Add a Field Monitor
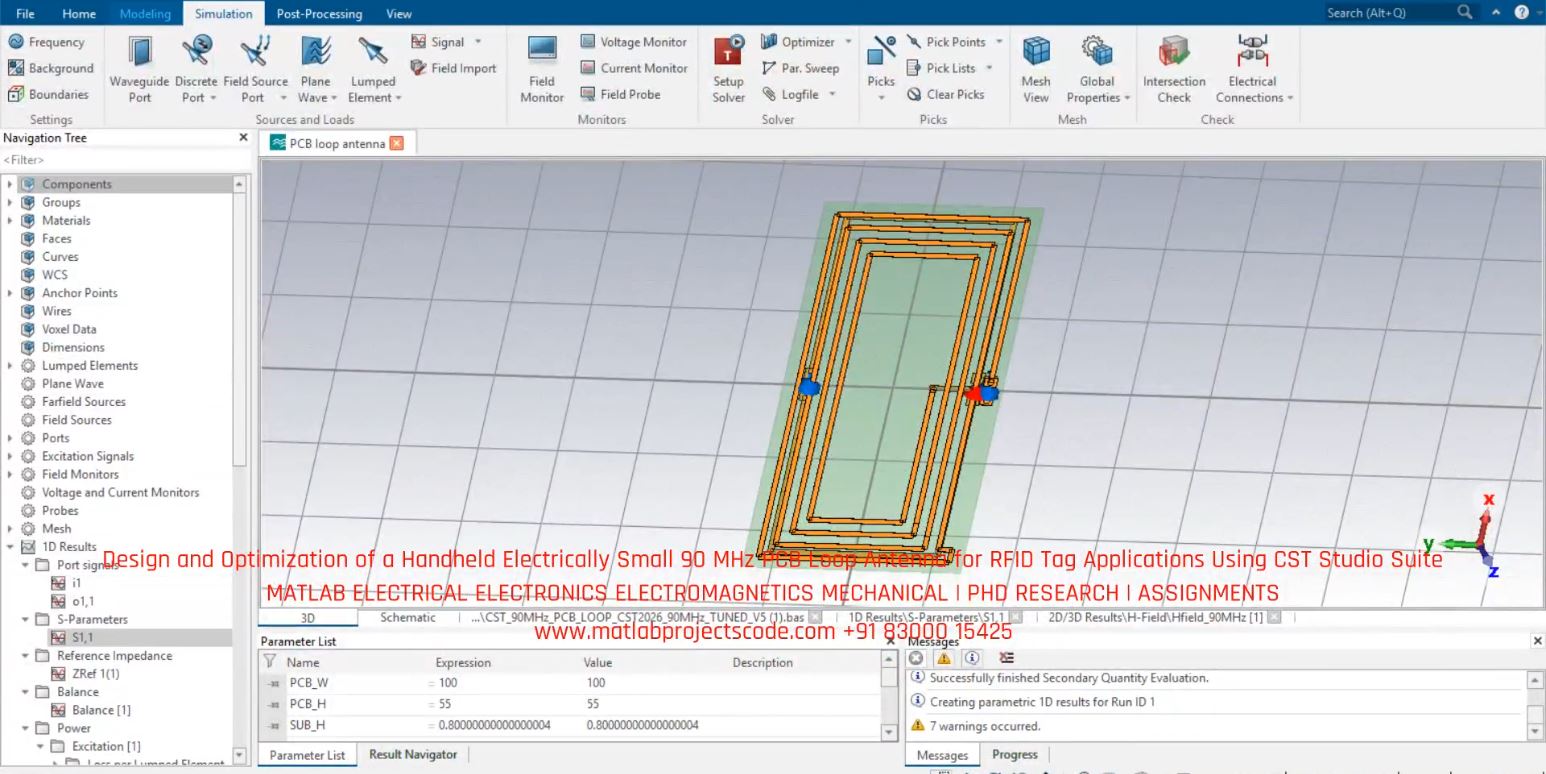 (x=542, y=69)
